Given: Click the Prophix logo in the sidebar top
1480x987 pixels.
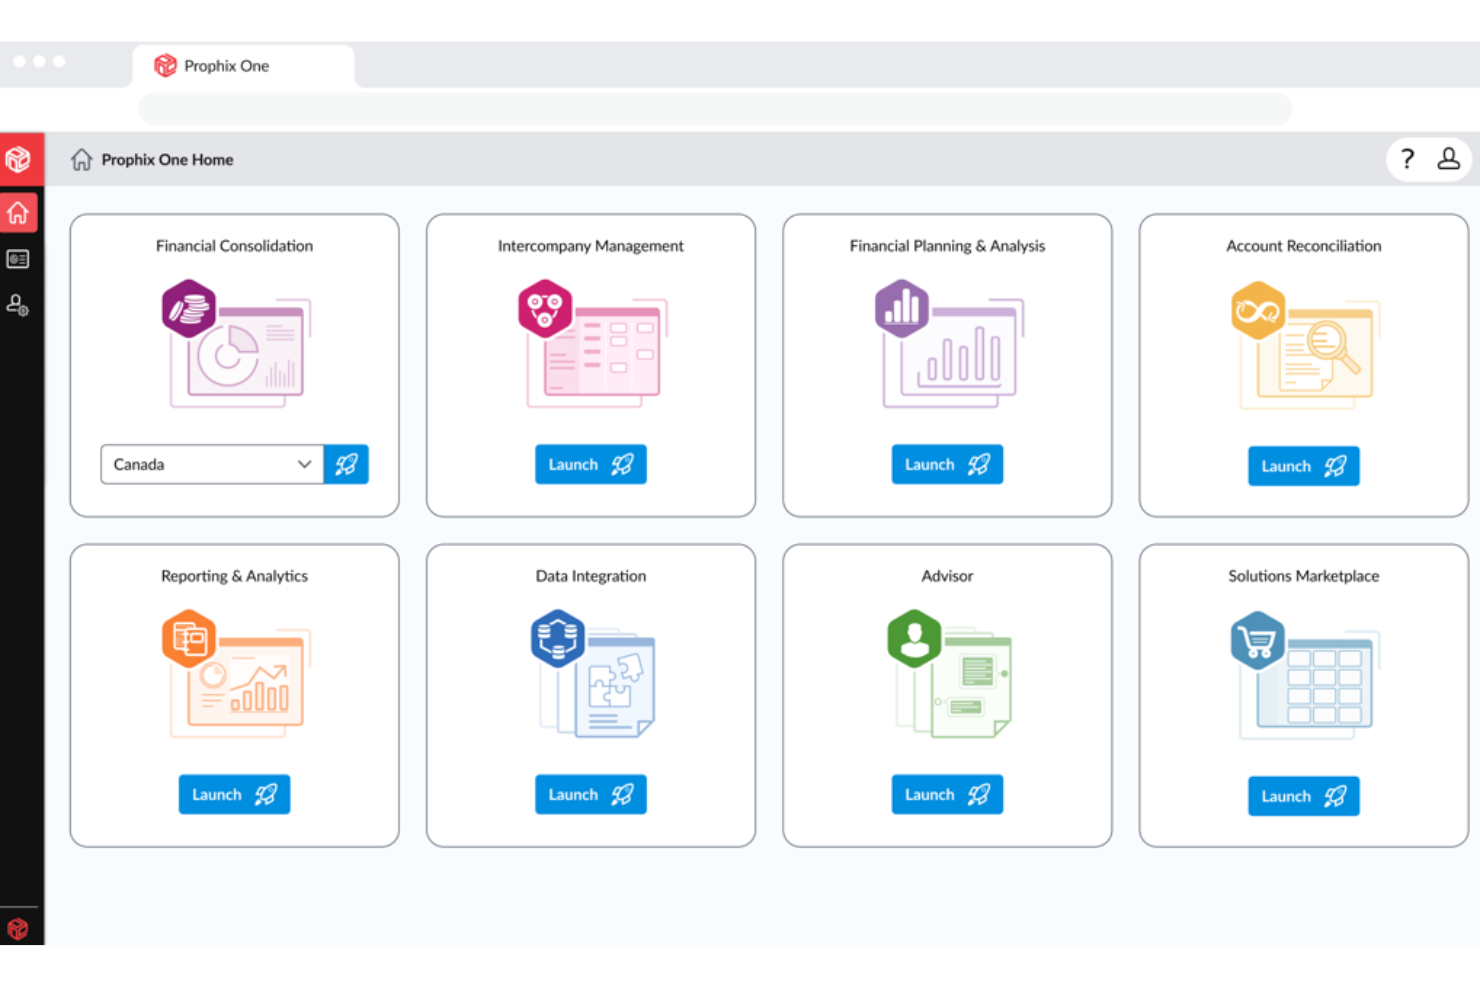Looking at the screenshot, I should tap(19, 159).
